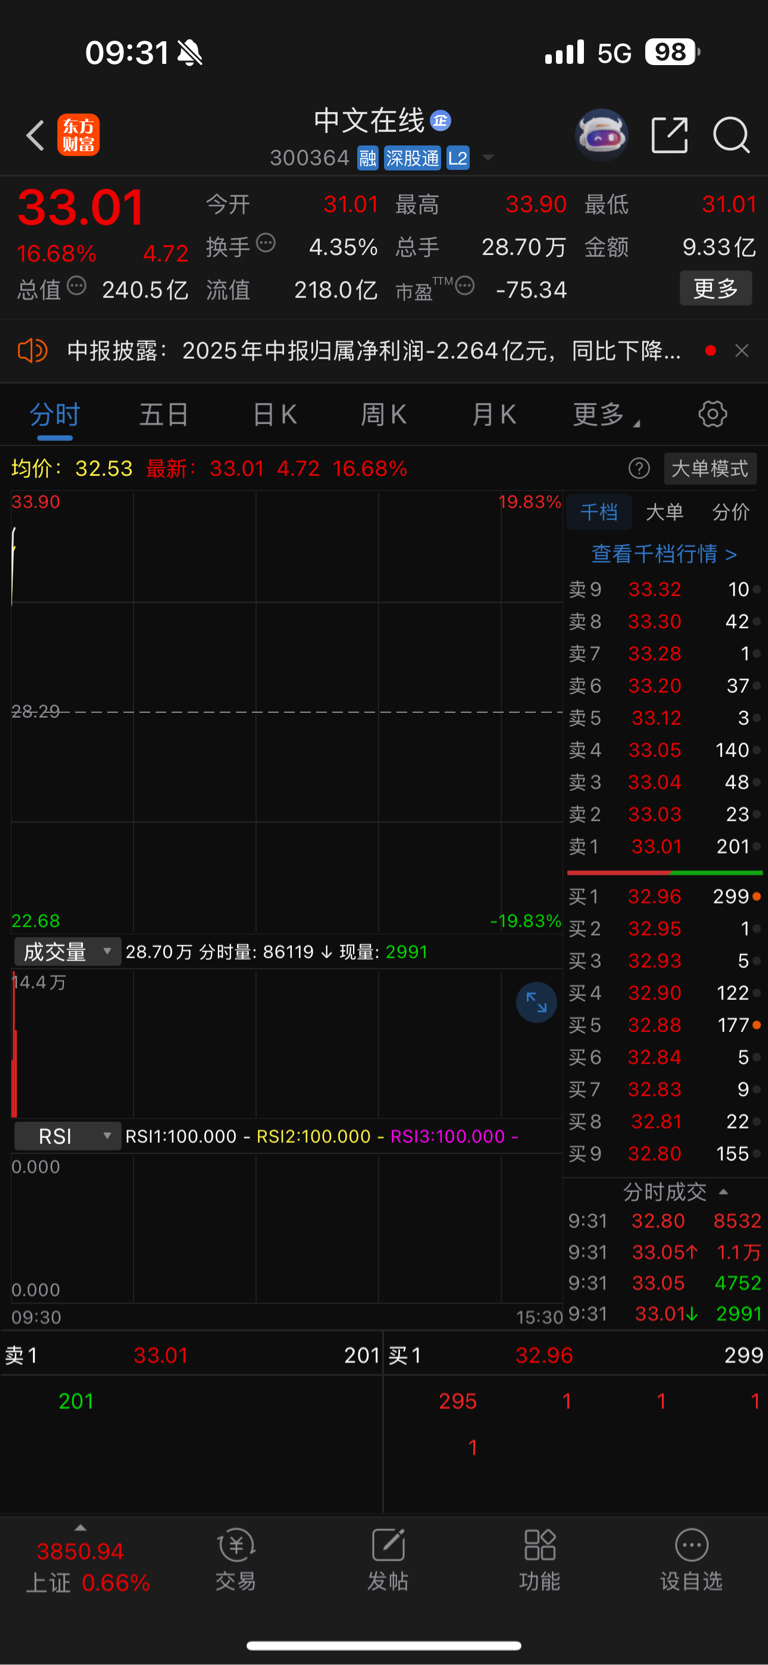Tap the 融 margin tag
Image resolution: width=768 pixels, height=1665 pixels.
[x=368, y=158]
